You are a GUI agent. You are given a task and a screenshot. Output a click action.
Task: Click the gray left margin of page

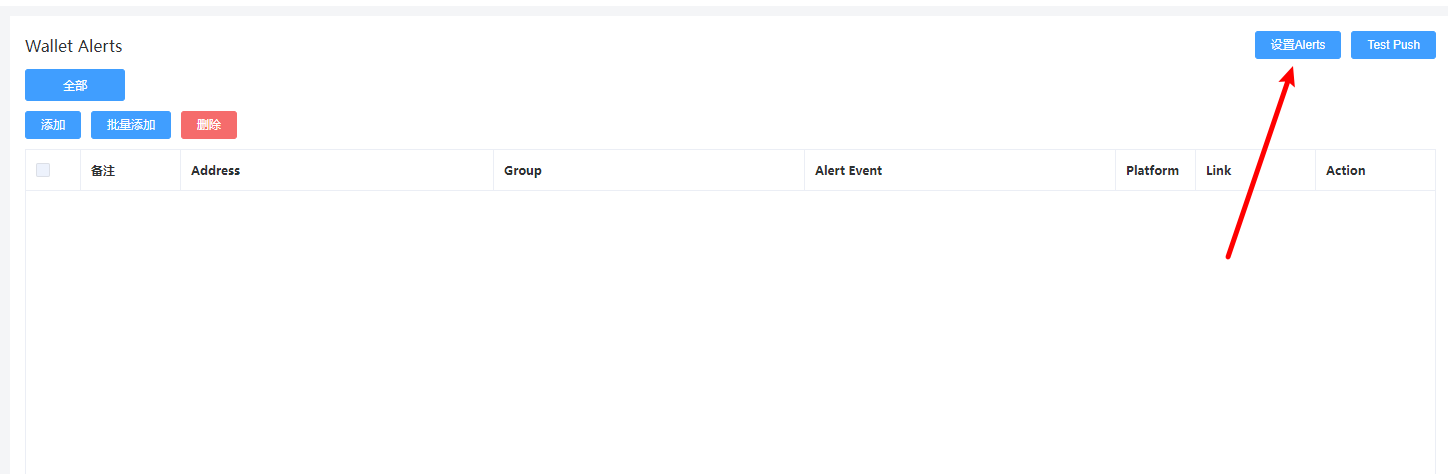[4, 250]
